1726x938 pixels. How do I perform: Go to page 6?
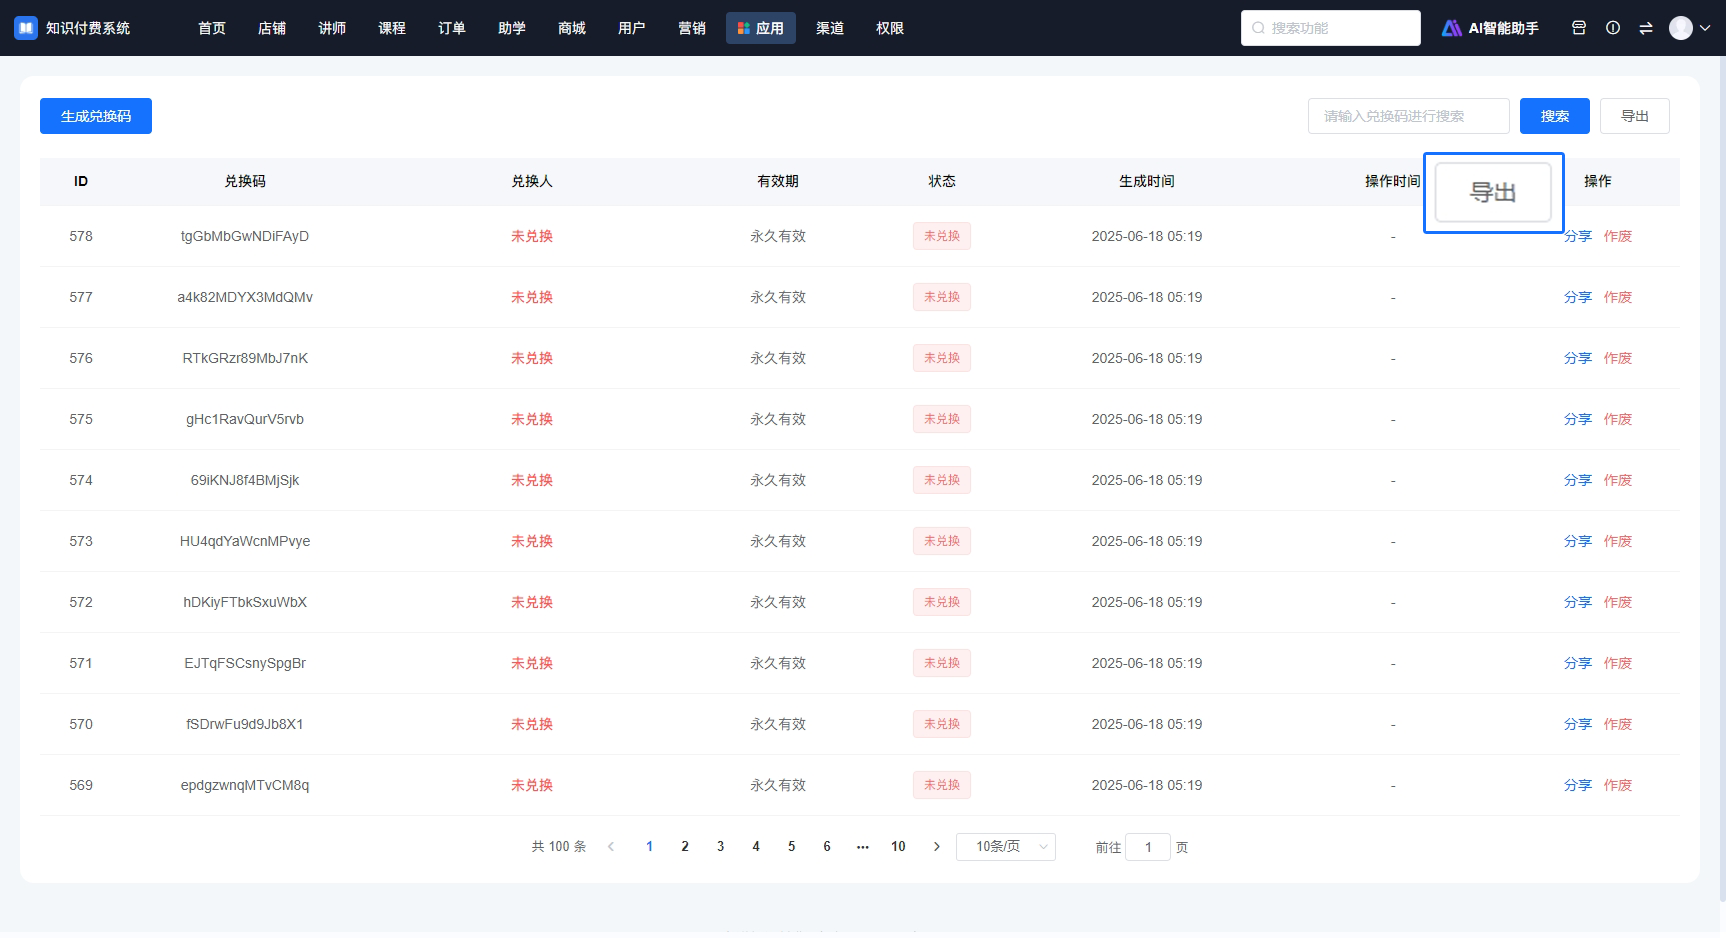827,847
